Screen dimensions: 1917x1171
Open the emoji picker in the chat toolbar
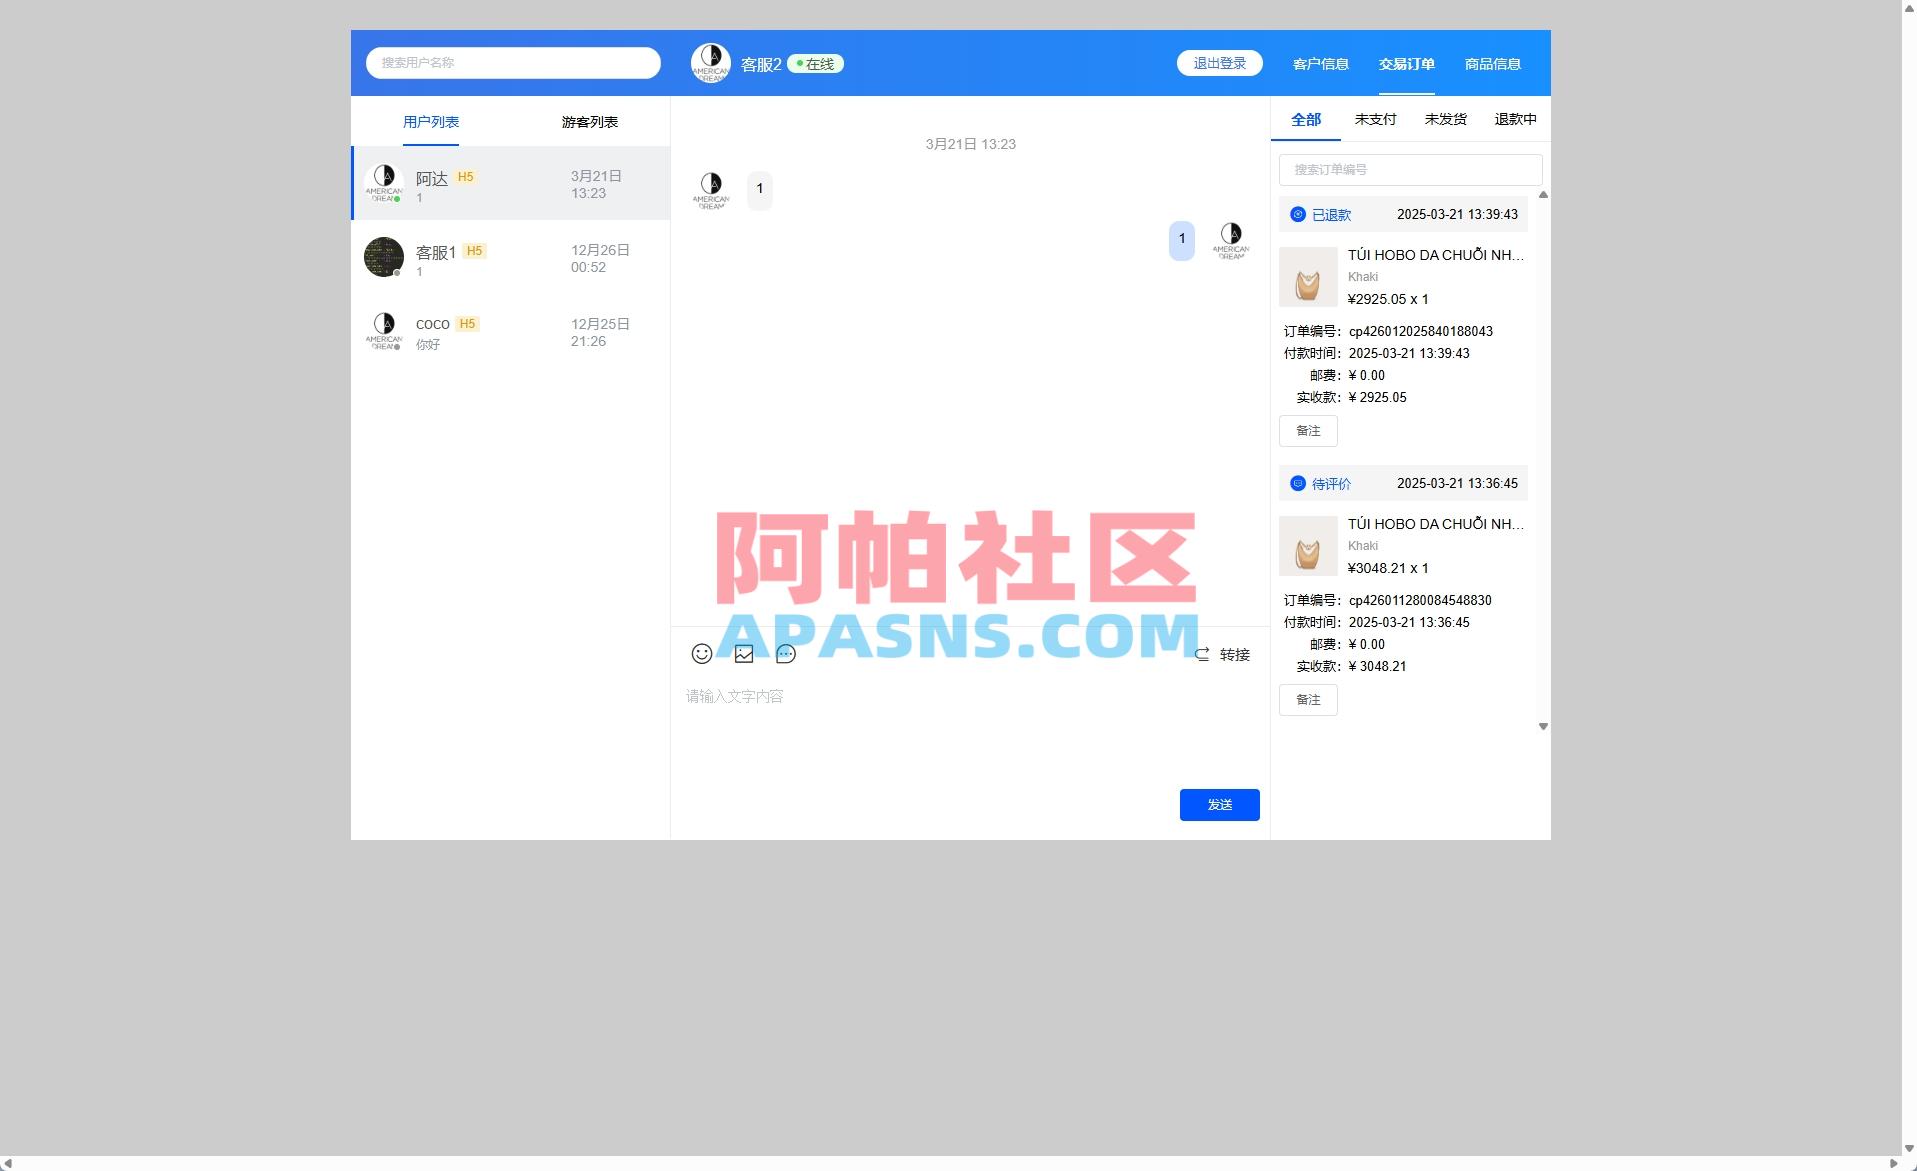(702, 654)
